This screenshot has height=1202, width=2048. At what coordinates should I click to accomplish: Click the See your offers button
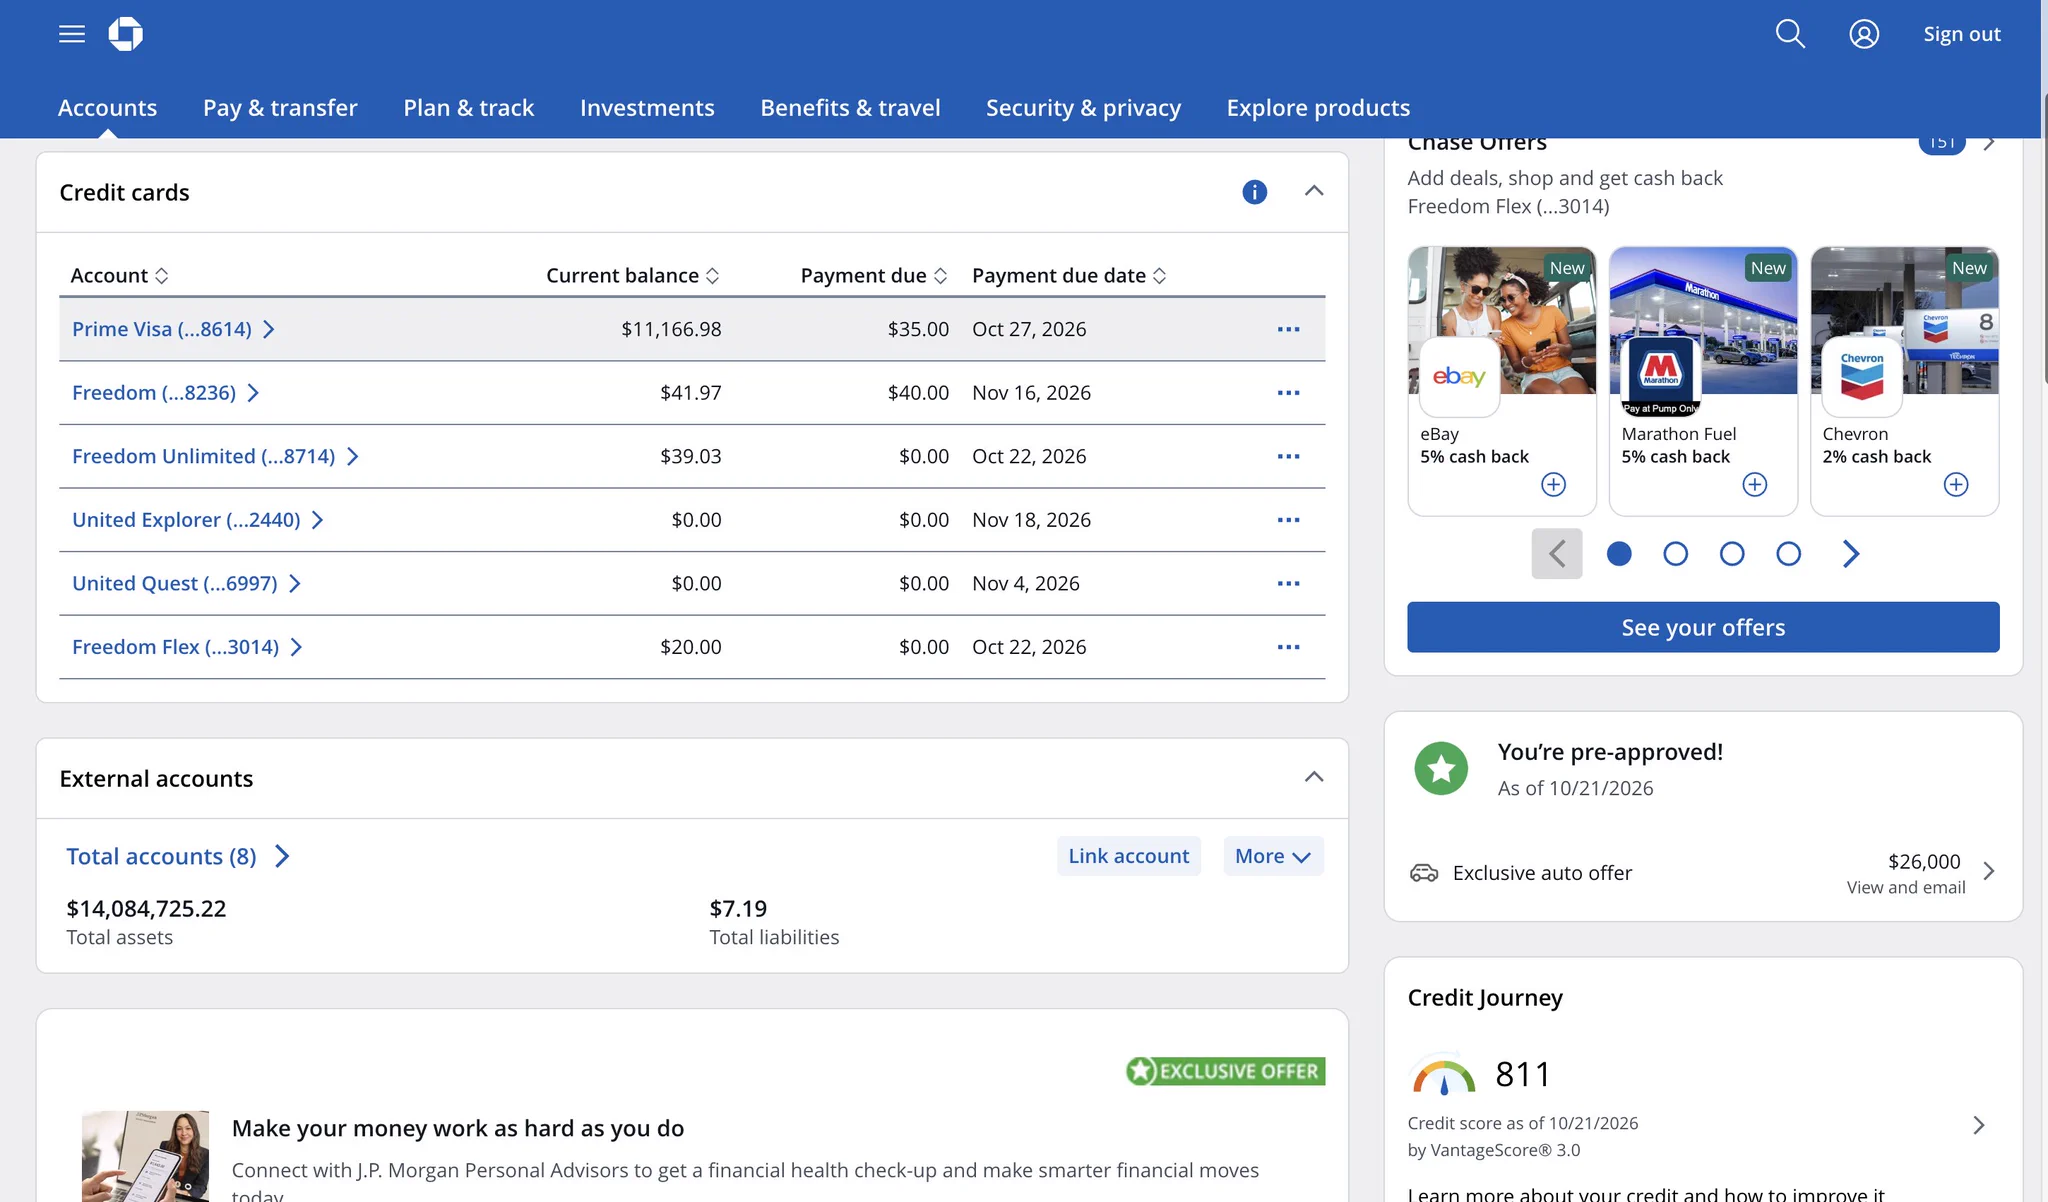pos(1703,627)
